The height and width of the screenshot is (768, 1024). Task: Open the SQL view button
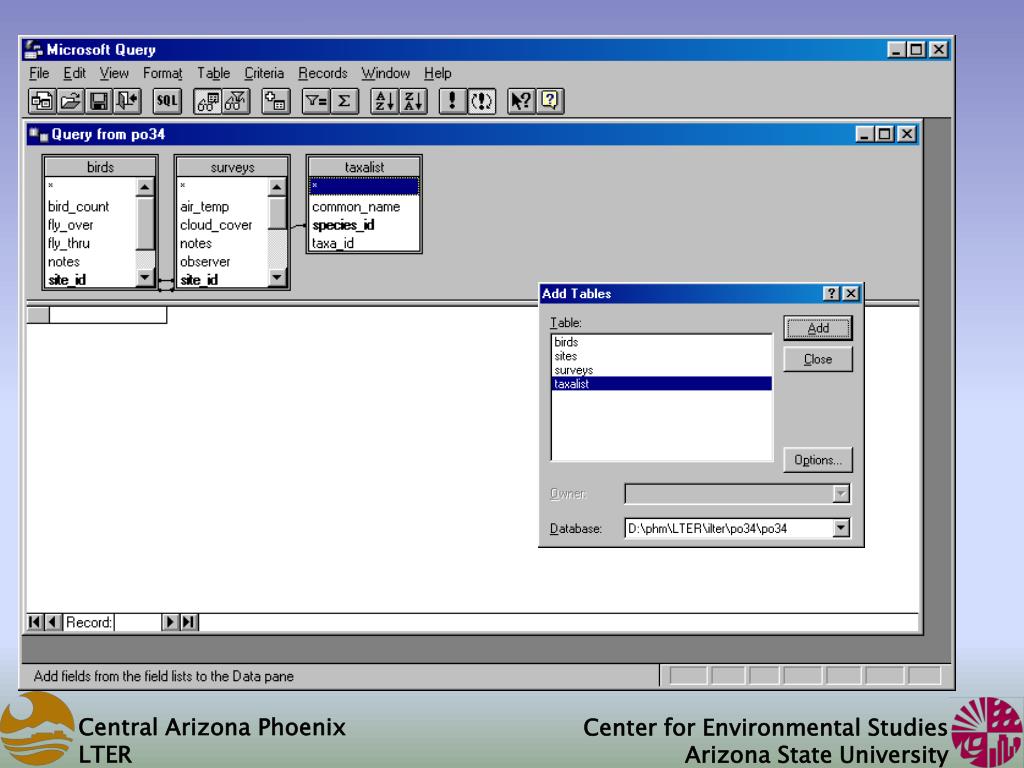click(167, 101)
